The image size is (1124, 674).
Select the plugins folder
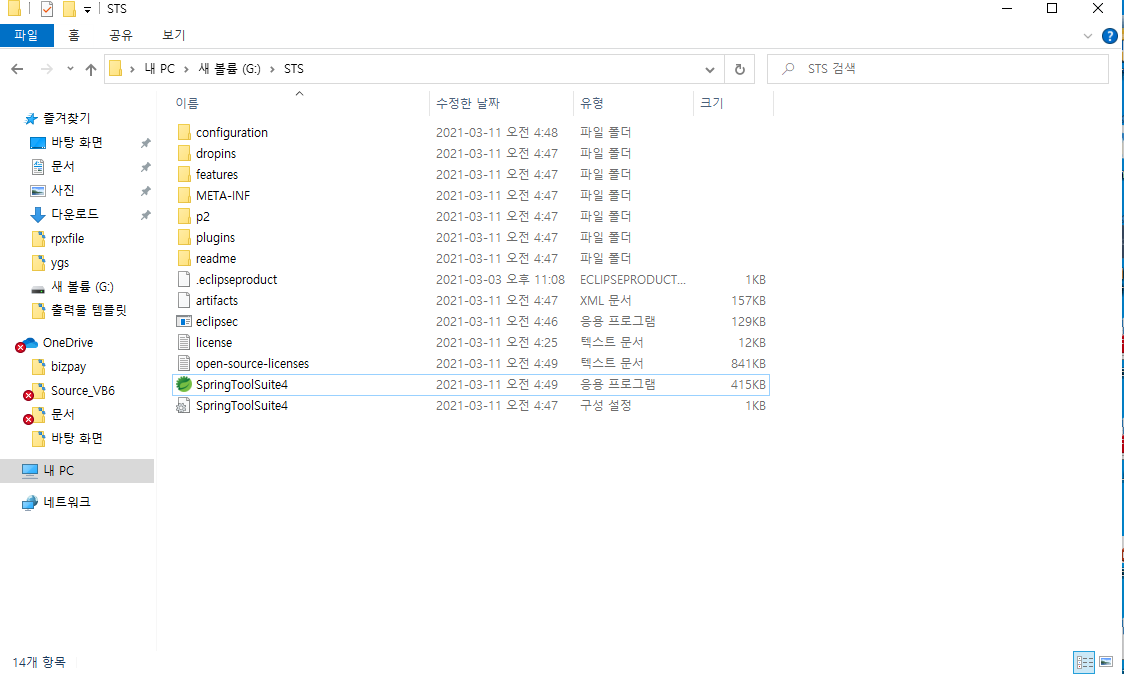tap(470, 237)
